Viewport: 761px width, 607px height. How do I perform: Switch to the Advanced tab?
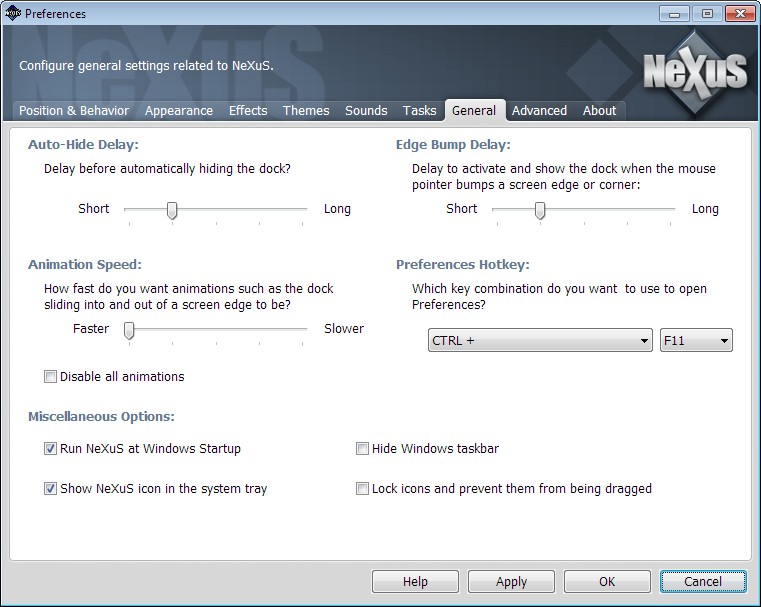(x=539, y=111)
